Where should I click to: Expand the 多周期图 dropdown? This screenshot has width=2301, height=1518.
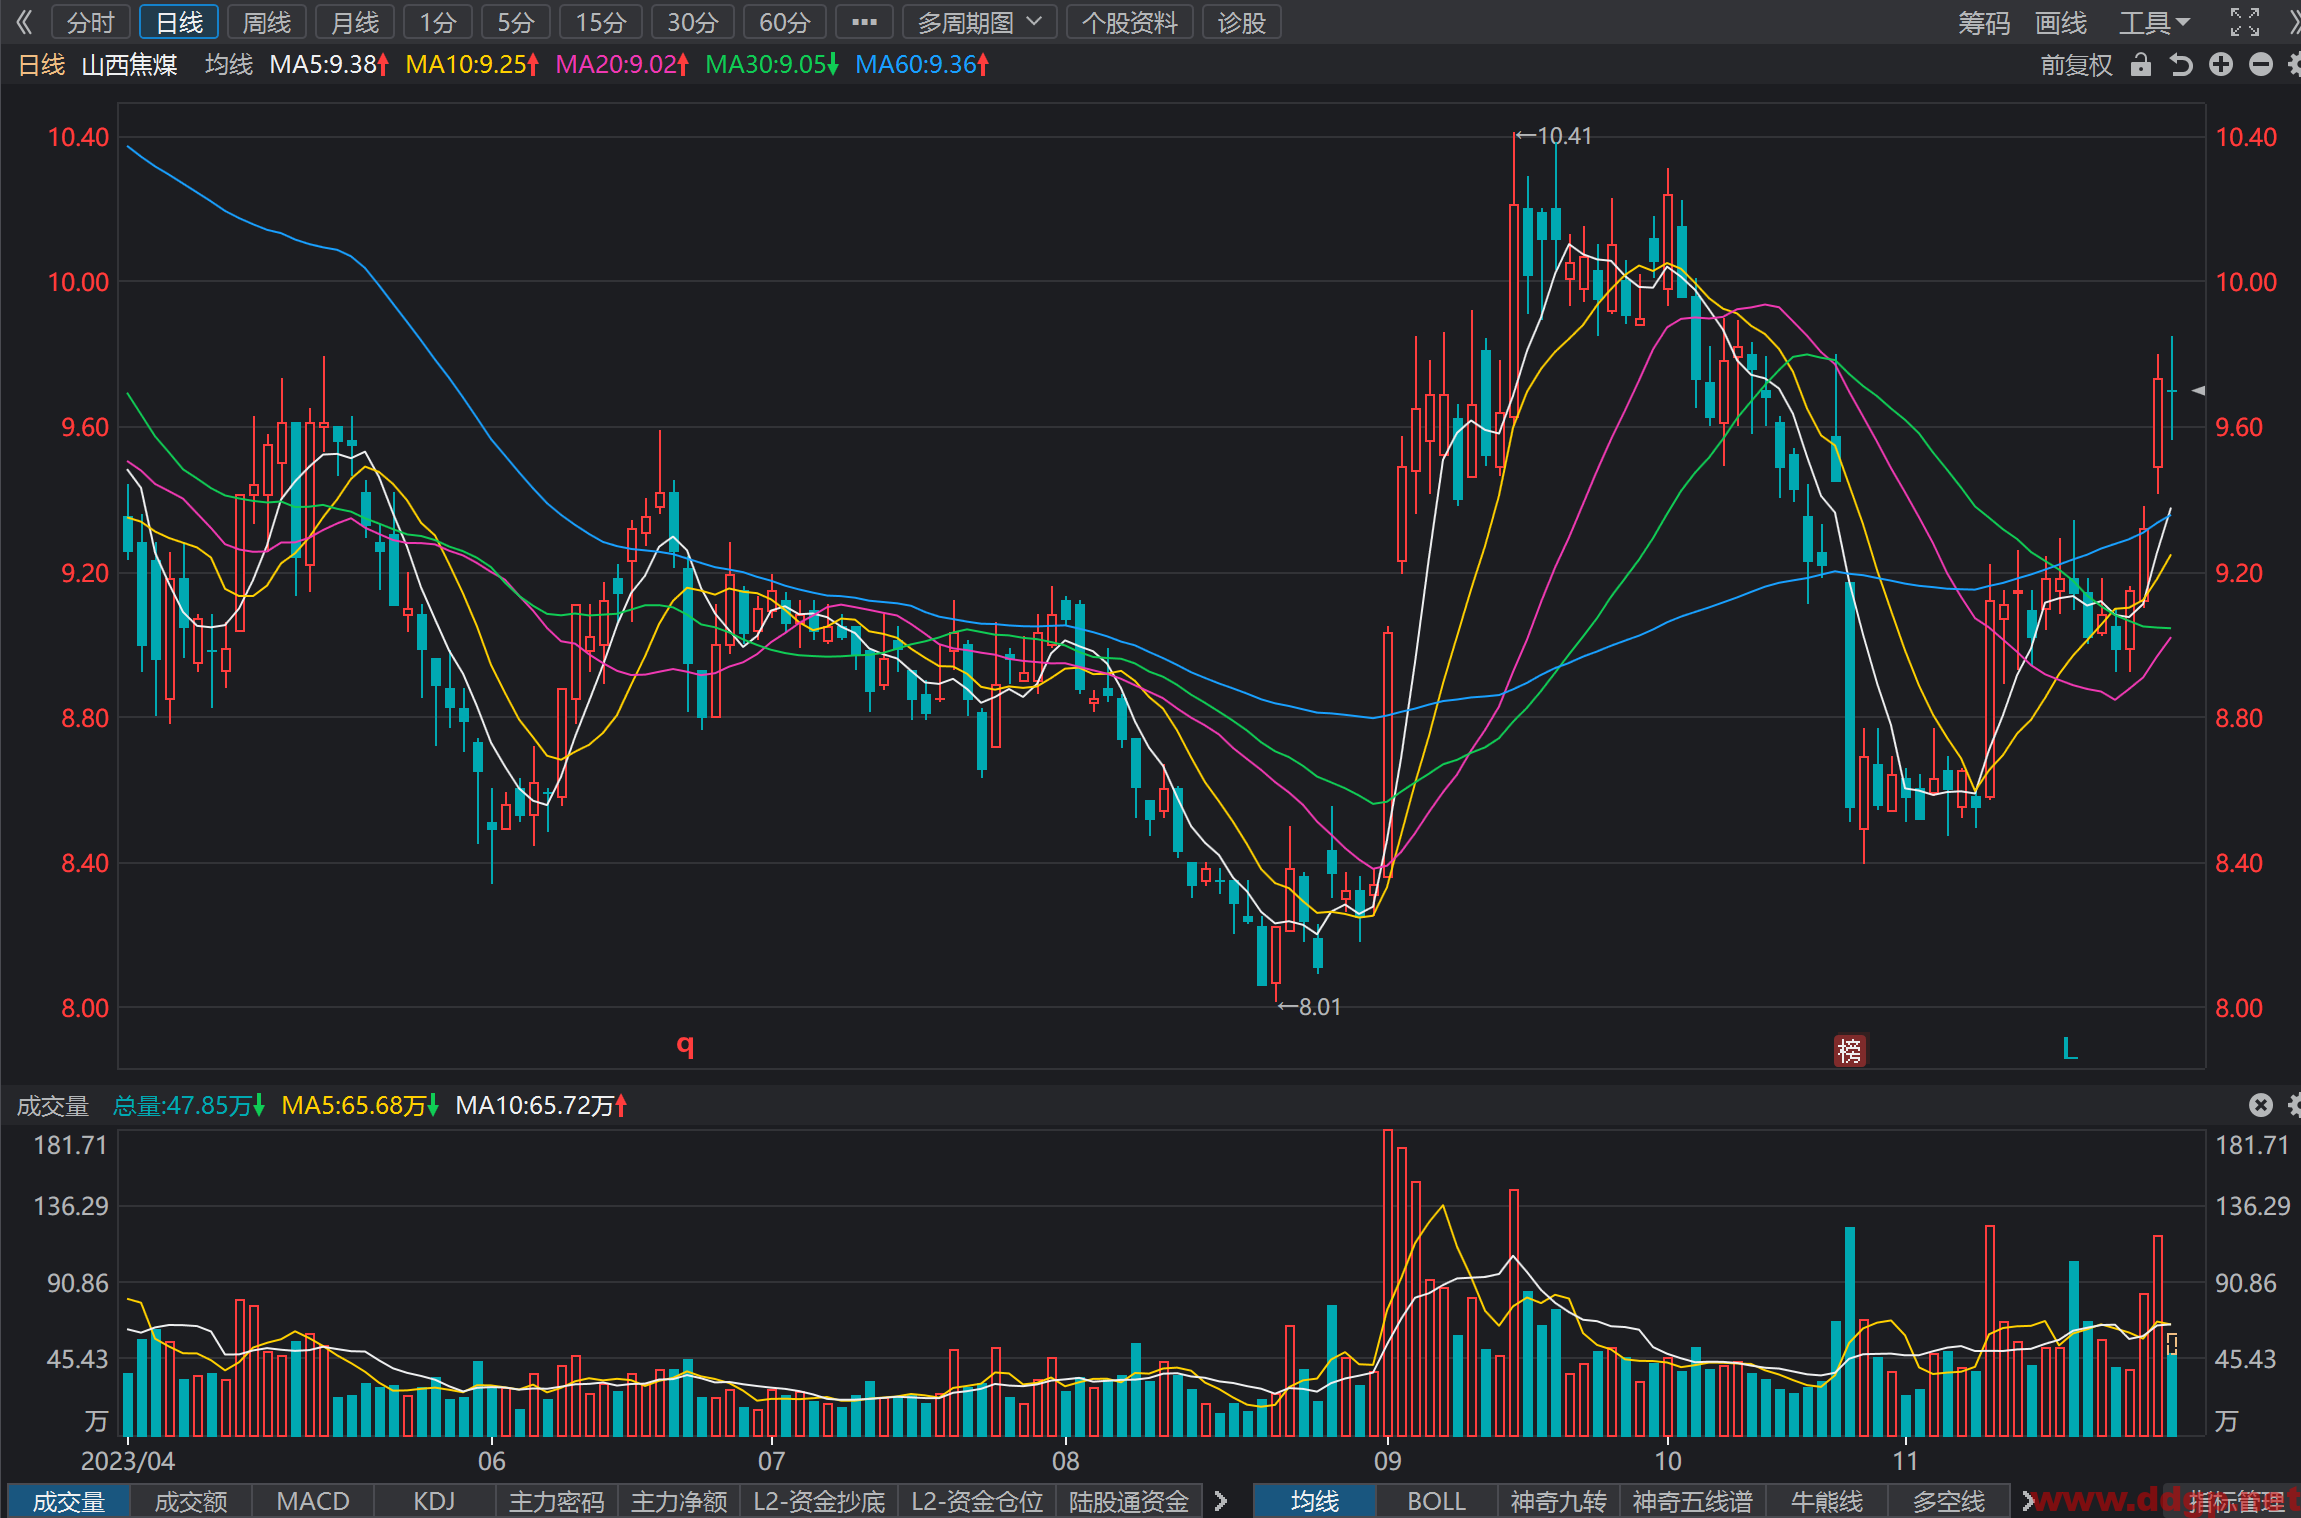[x=980, y=22]
